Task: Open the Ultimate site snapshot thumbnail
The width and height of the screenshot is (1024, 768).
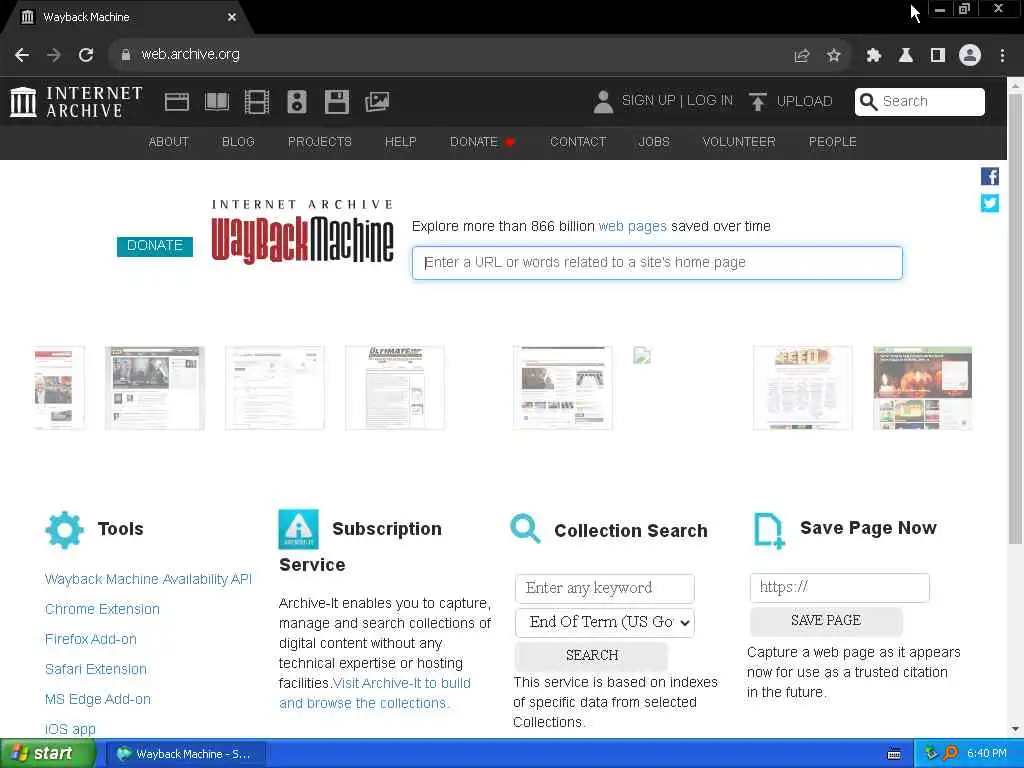Action: [x=394, y=388]
